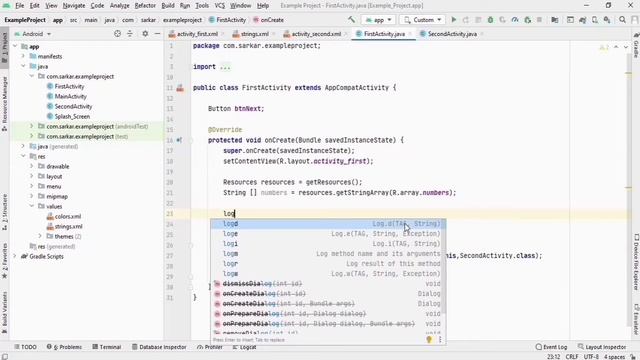Click the Search Everywhere magnifier icon
Image resolution: width=640 pixels, height=360 pixels.
click(x=622, y=20)
